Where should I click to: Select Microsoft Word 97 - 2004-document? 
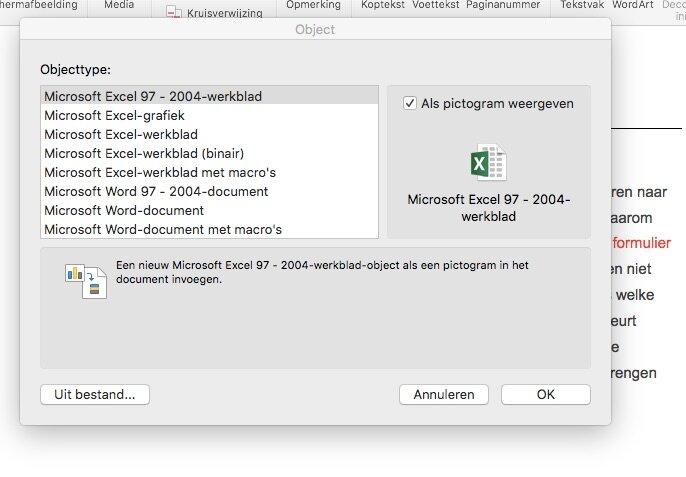(156, 192)
